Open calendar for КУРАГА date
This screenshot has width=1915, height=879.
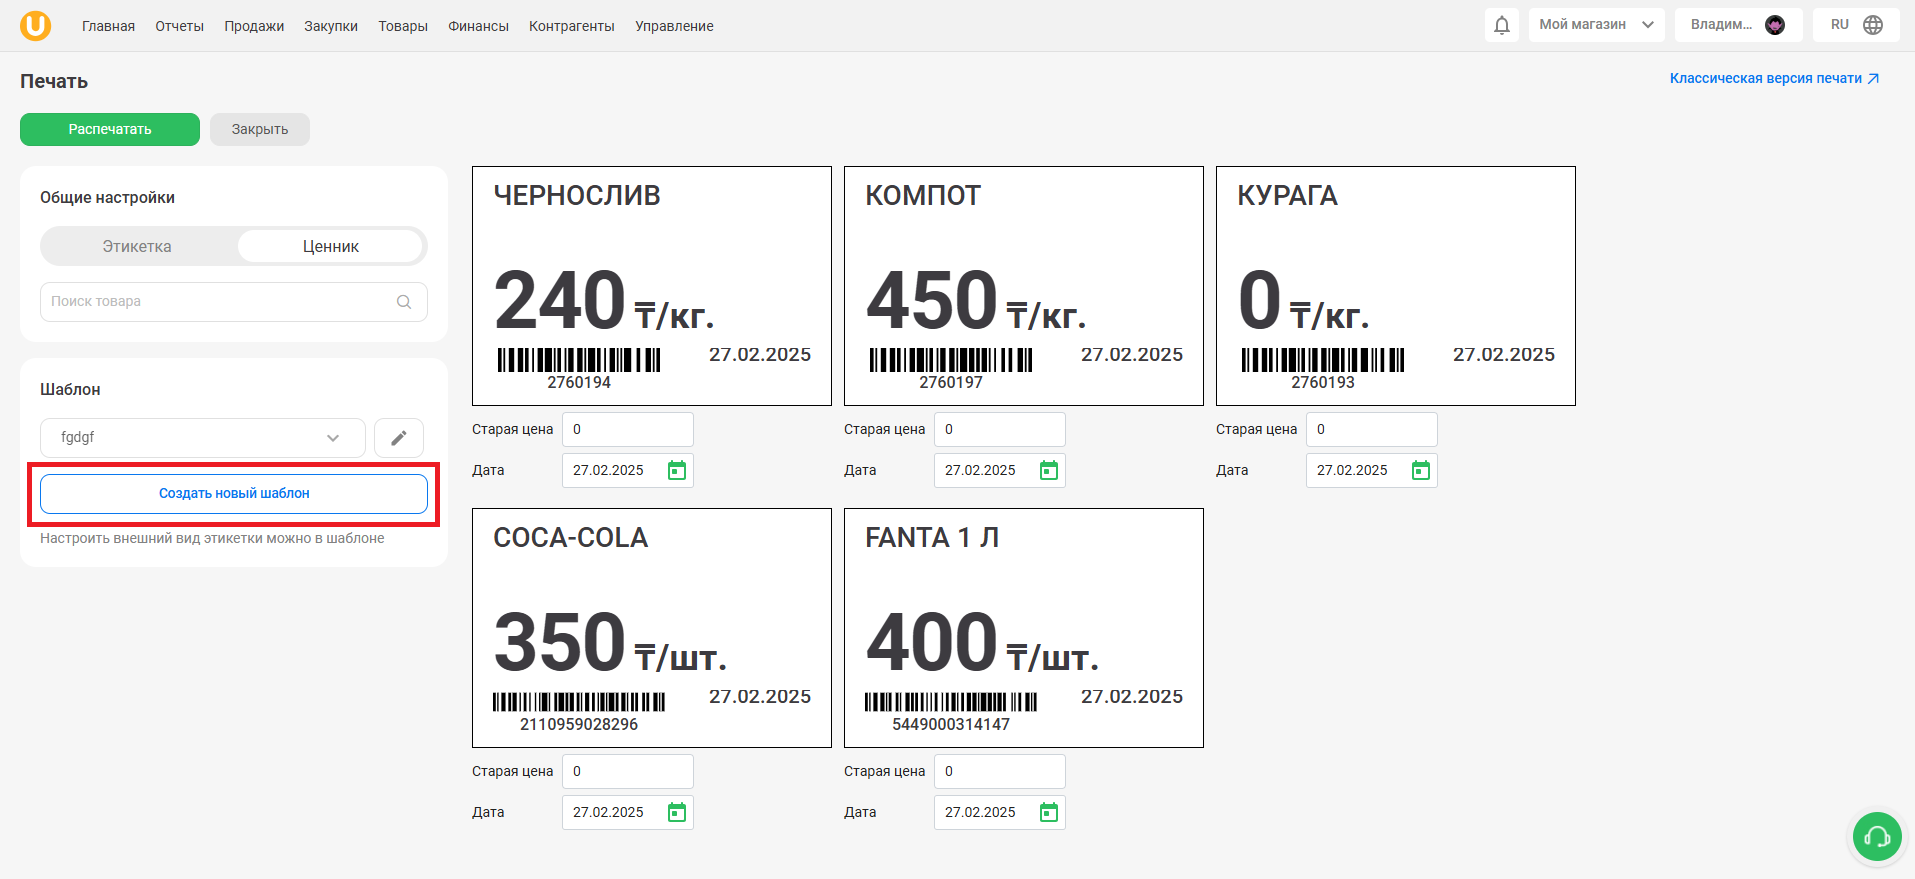pyautogui.click(x=1421, y=470)
